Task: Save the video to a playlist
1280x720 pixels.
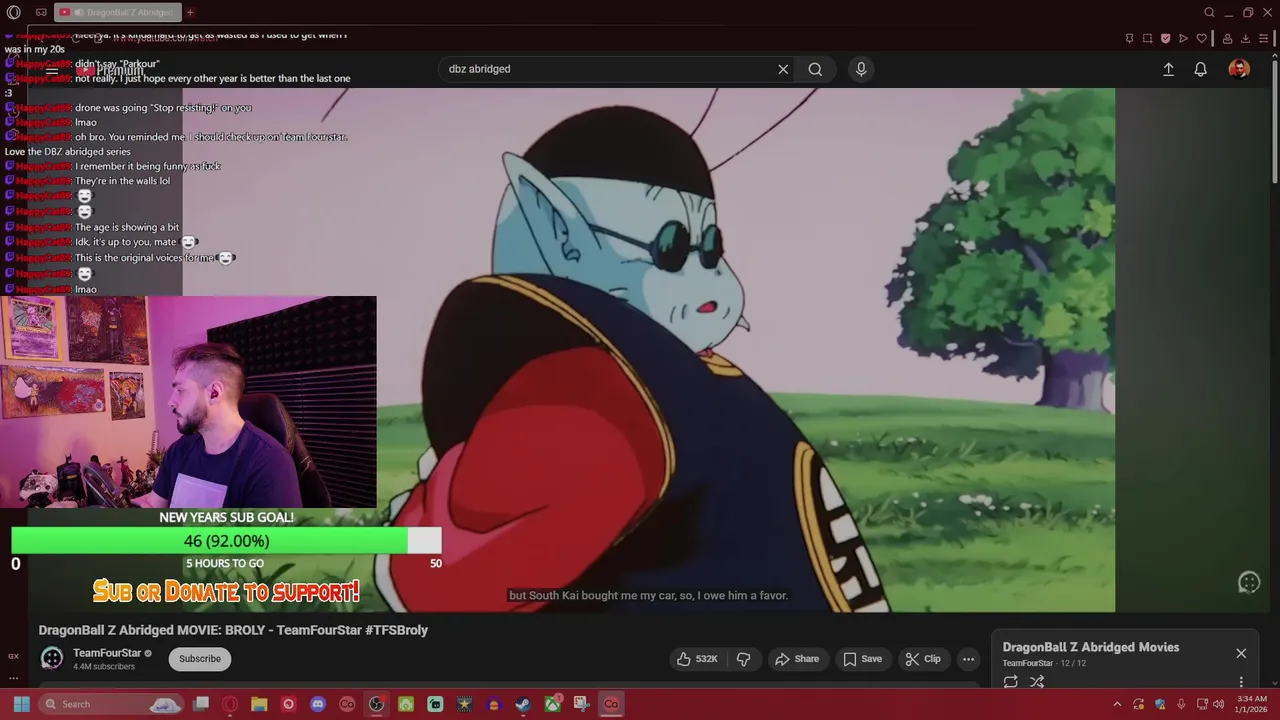Action: point(862,659)
